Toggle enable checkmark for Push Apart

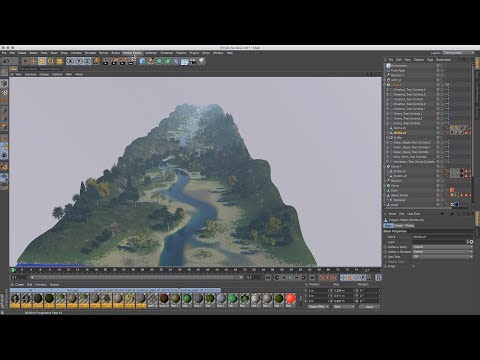[442, 71]
